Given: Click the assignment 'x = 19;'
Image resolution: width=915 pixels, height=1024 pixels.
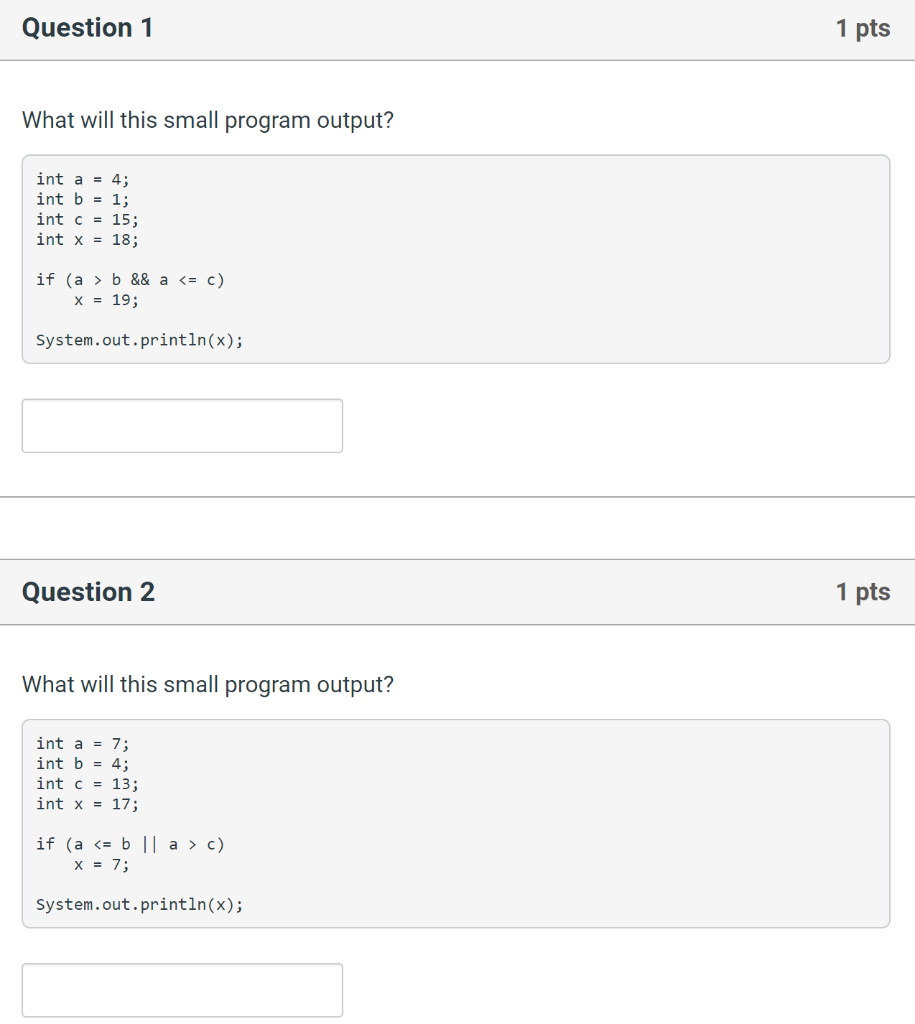Looking at the screenshot, I should point(106,300).
